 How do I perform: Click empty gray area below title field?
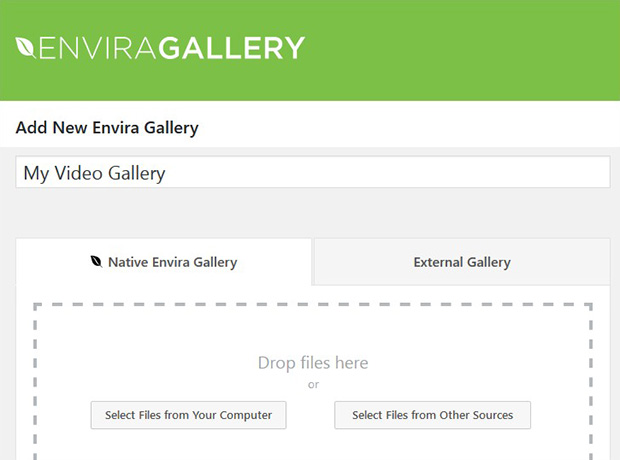click(x=313, y=213)
